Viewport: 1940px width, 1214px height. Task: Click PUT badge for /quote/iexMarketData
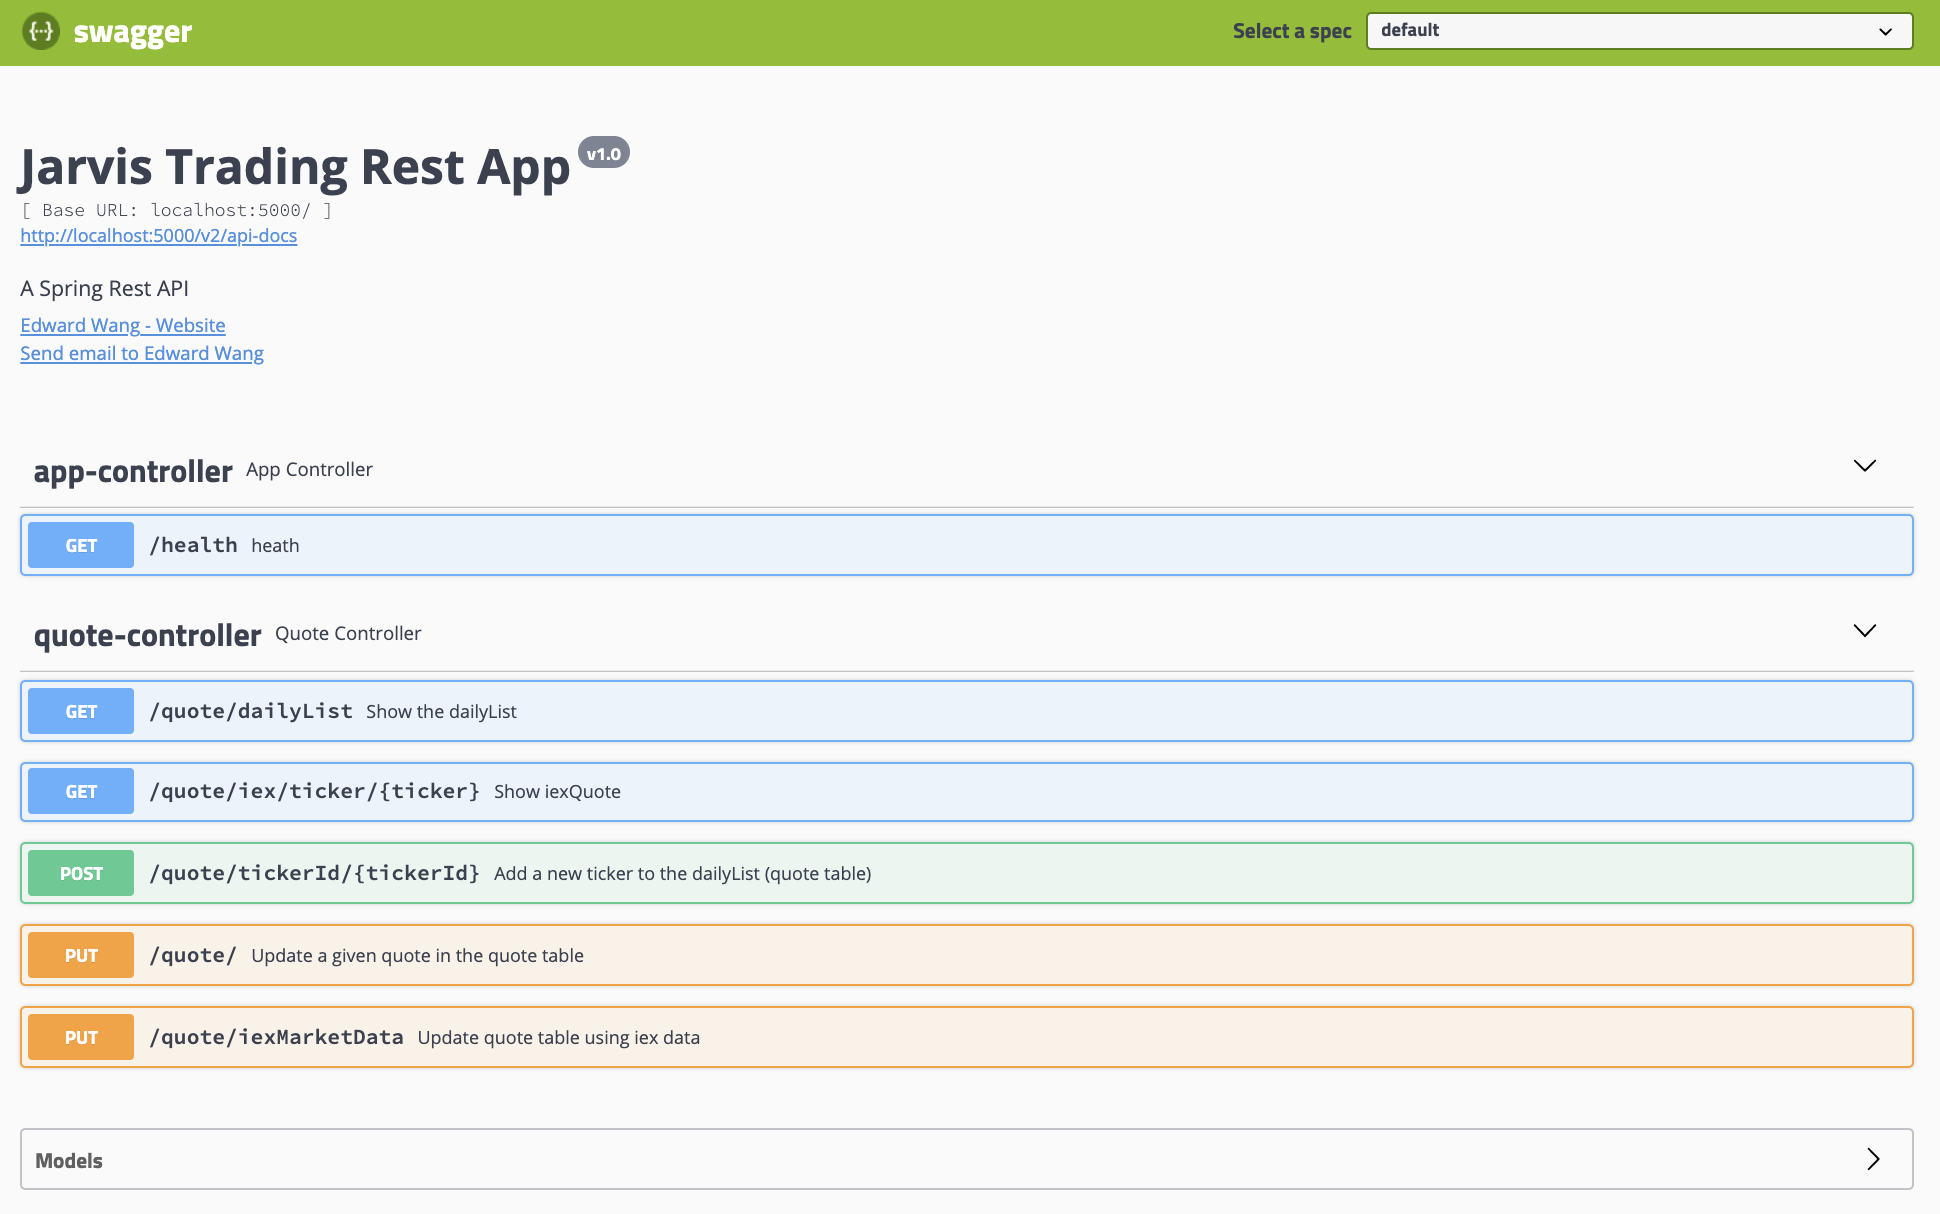[x=81, y=1037]
